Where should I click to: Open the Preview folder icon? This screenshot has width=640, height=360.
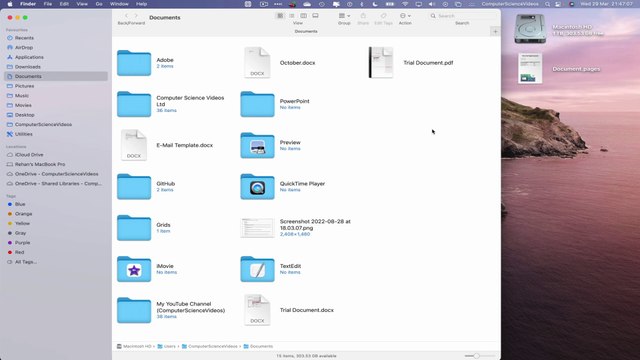click(257, 145)
